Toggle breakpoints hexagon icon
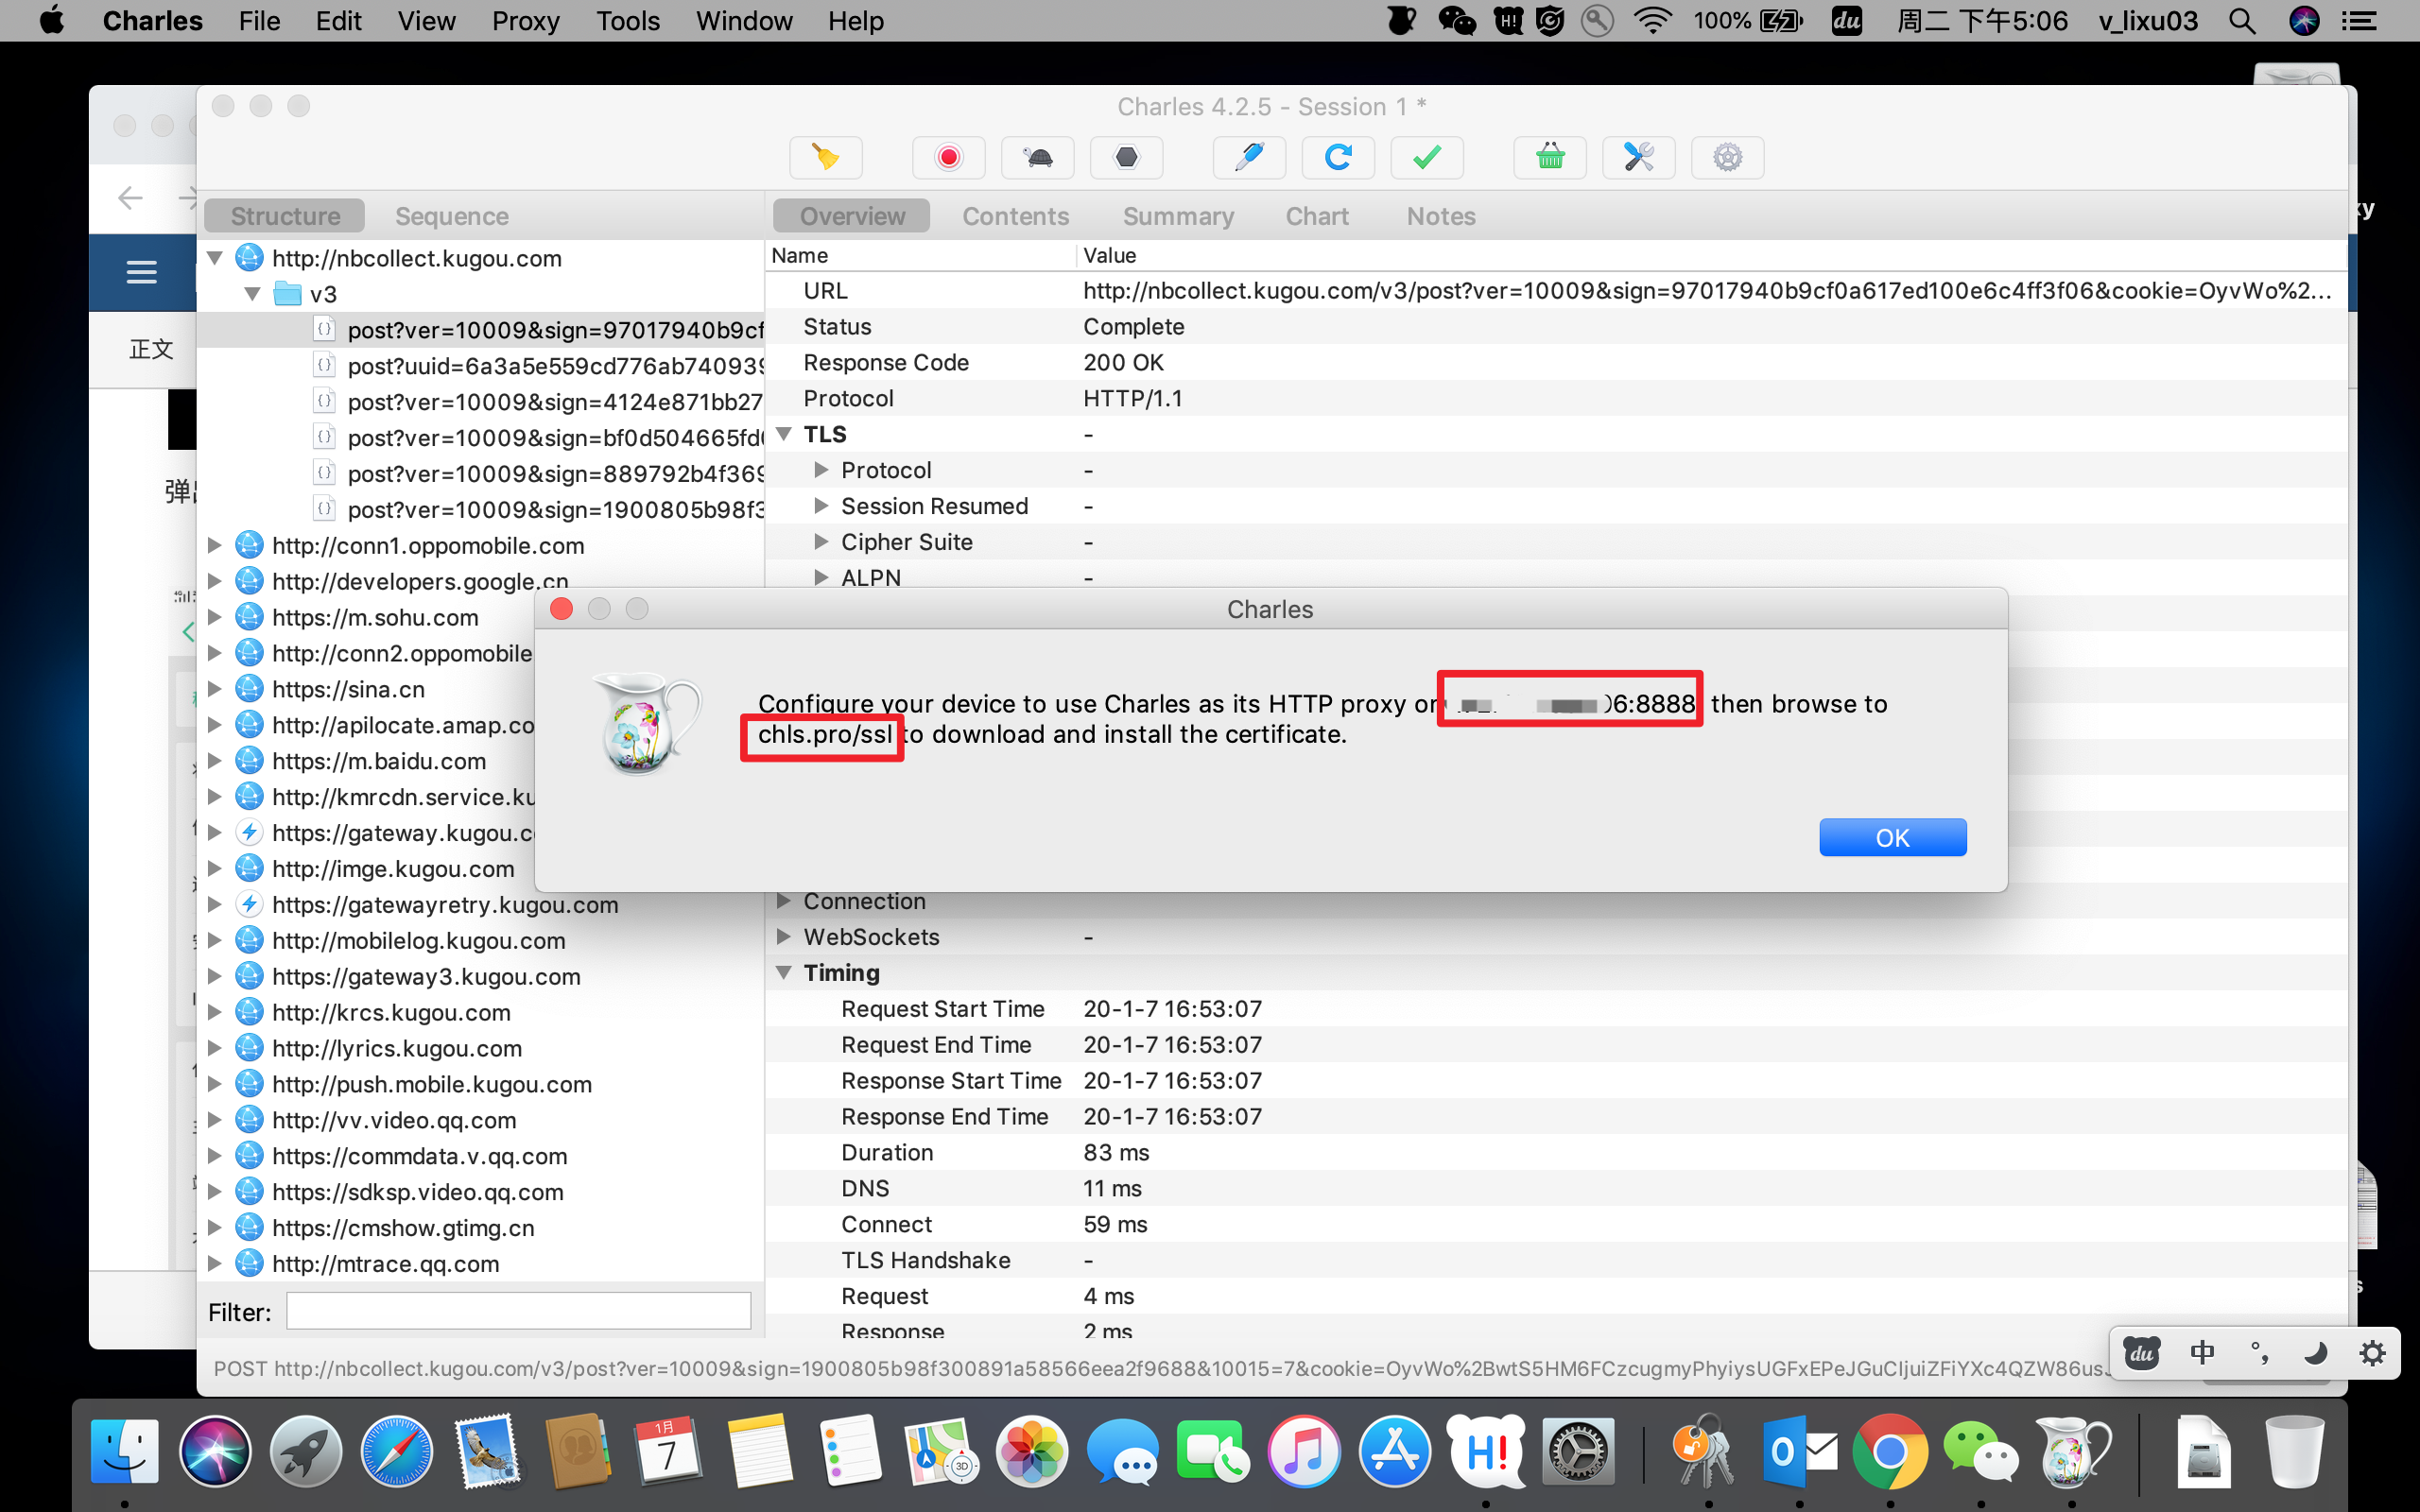The image size is (2420, 1512). pos(1126,157)
